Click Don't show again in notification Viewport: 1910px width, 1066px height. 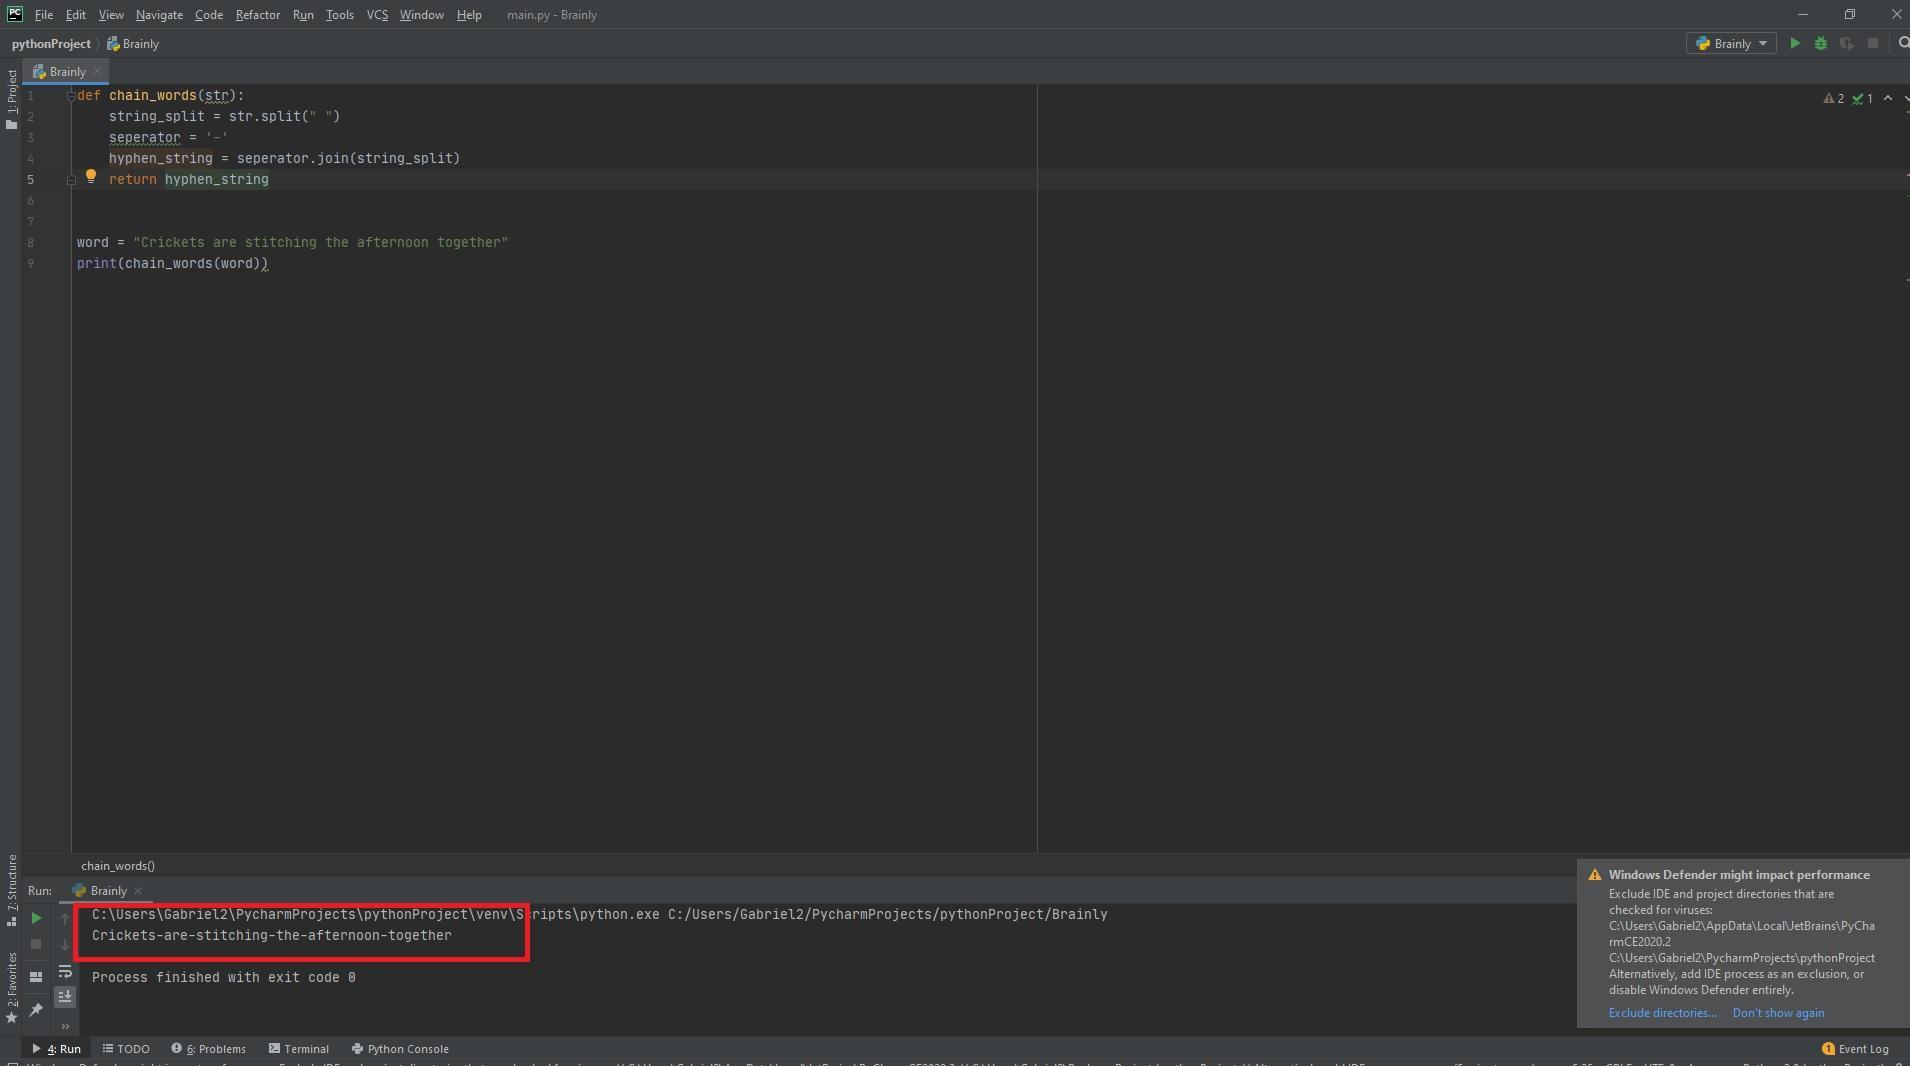(1778, 1013)
